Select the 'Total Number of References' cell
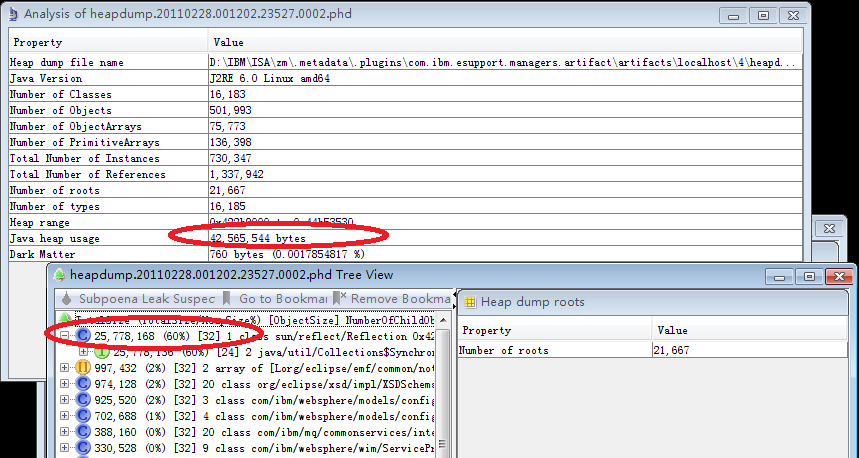Screen dimensions: 859x458 pyautogui.click(x=108, y=174)
